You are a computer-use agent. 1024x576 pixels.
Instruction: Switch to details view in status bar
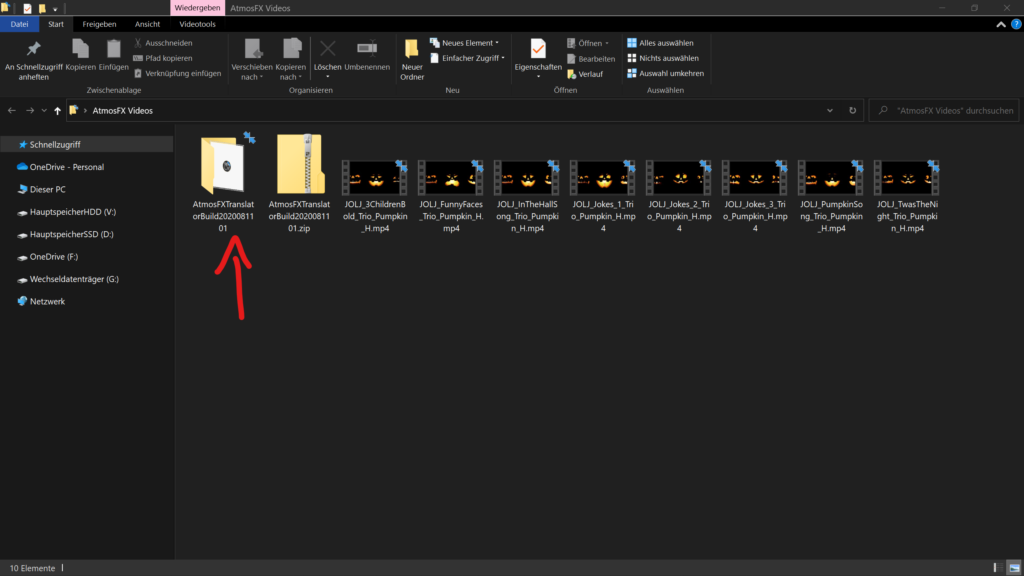997,568
